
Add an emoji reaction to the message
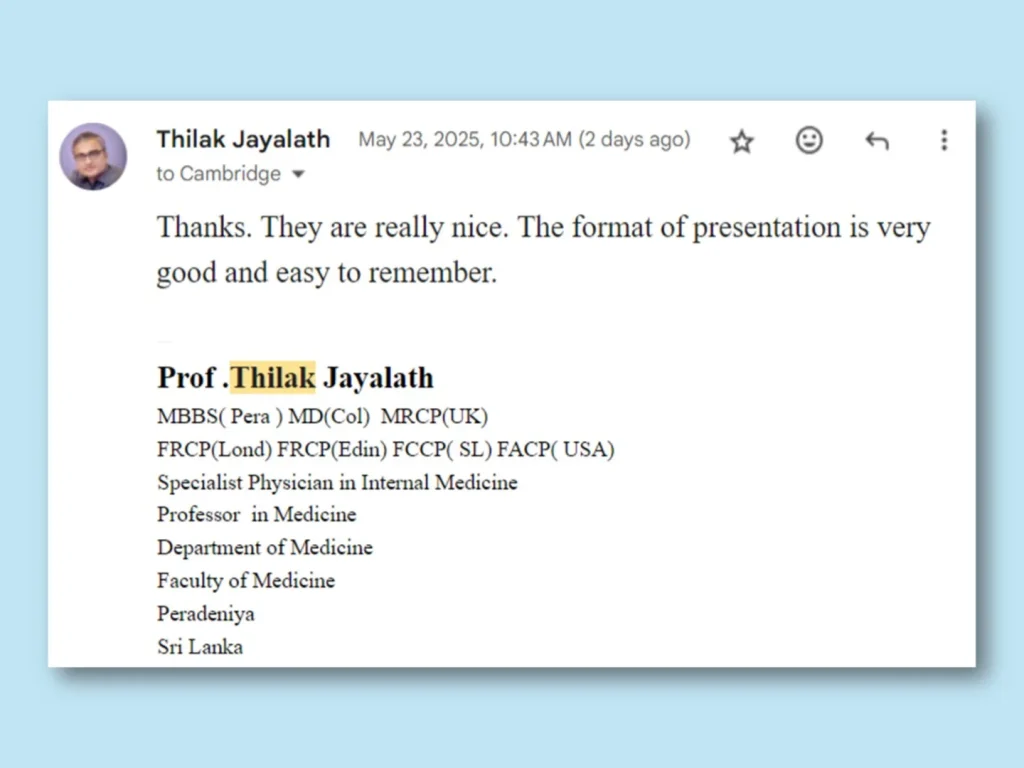809,140
